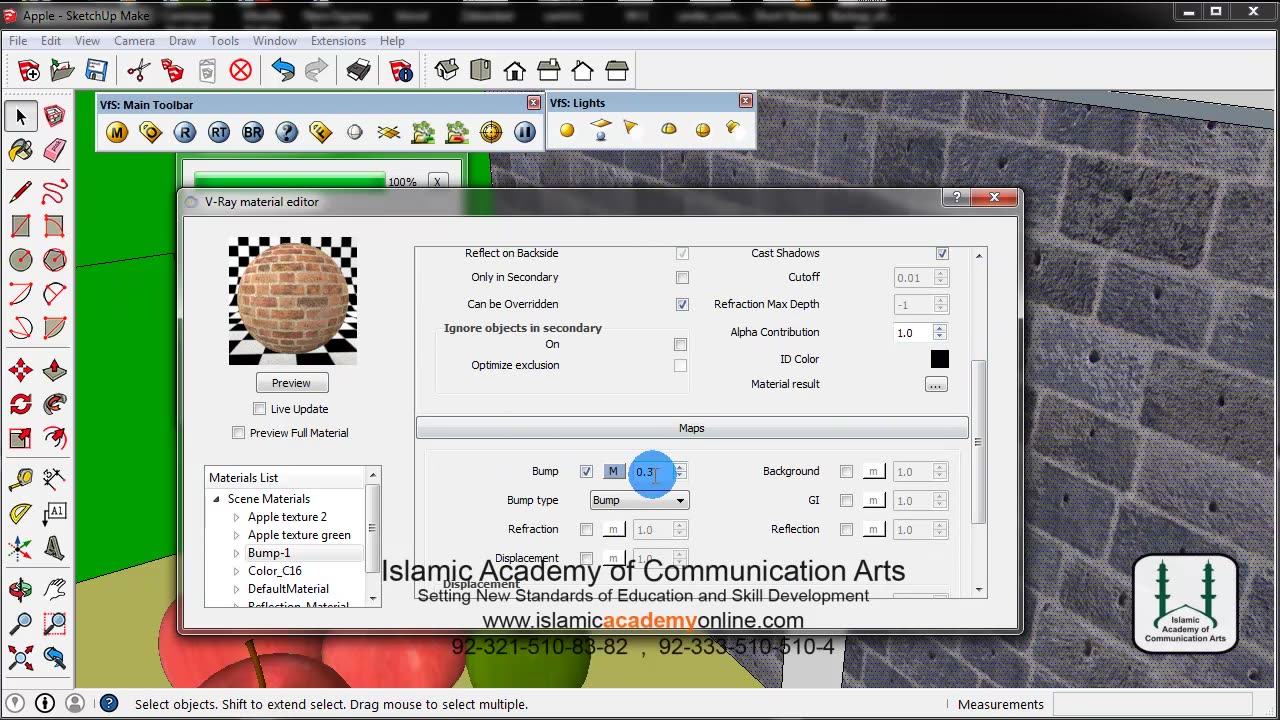Activate the Move tool
Viewport: 1280px width, 720px height.
click(21, 370)
